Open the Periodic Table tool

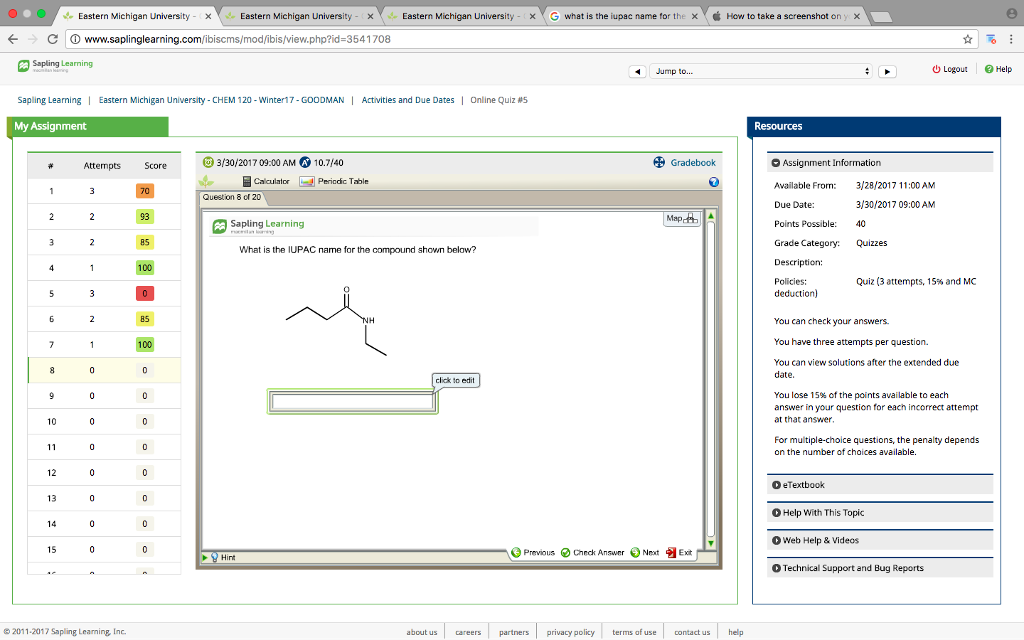(334, 182)
